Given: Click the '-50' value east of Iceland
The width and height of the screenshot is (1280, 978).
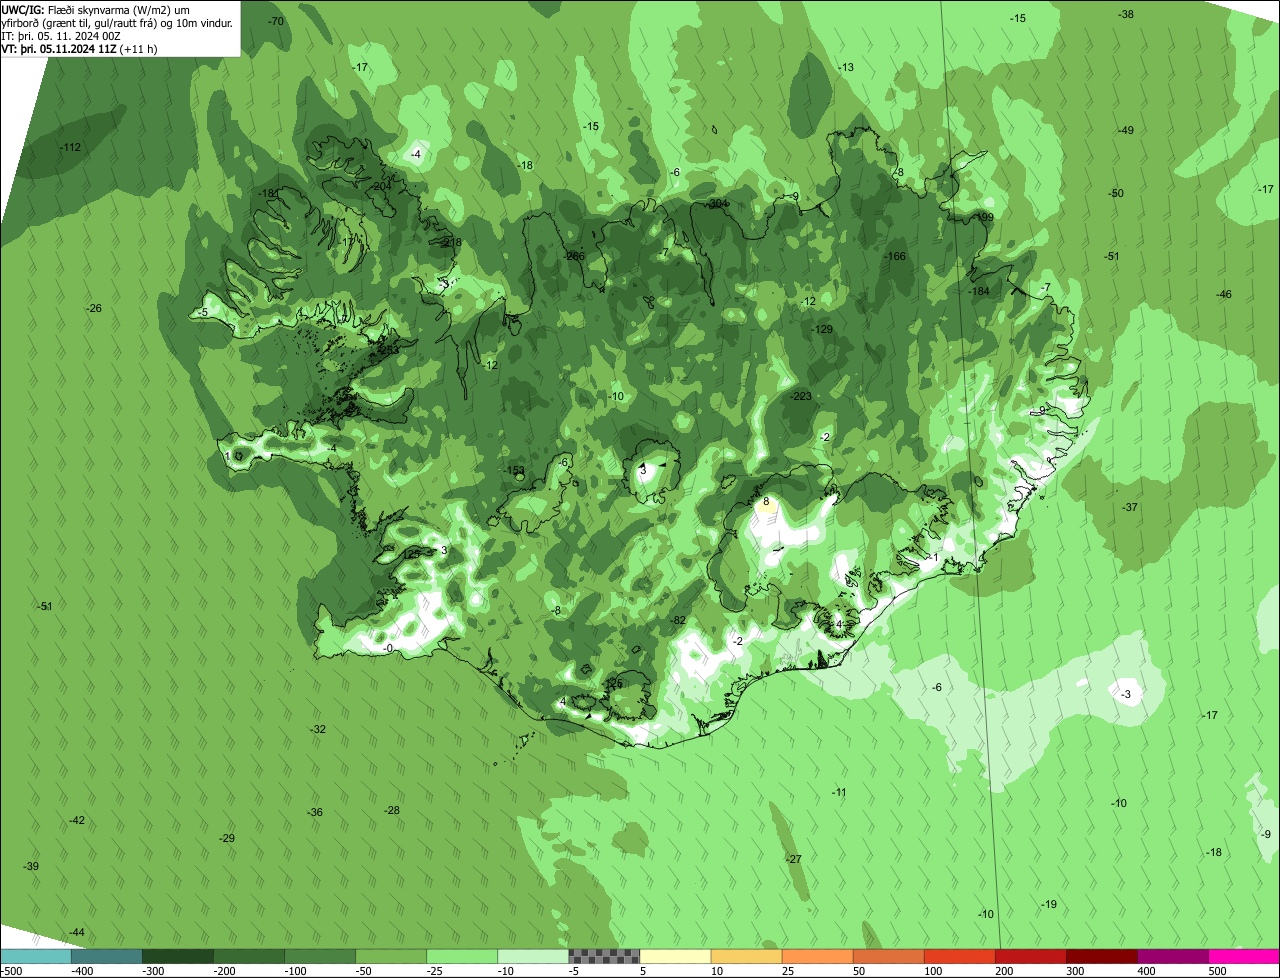Looking at the screenshot, I should [1116, 193].
